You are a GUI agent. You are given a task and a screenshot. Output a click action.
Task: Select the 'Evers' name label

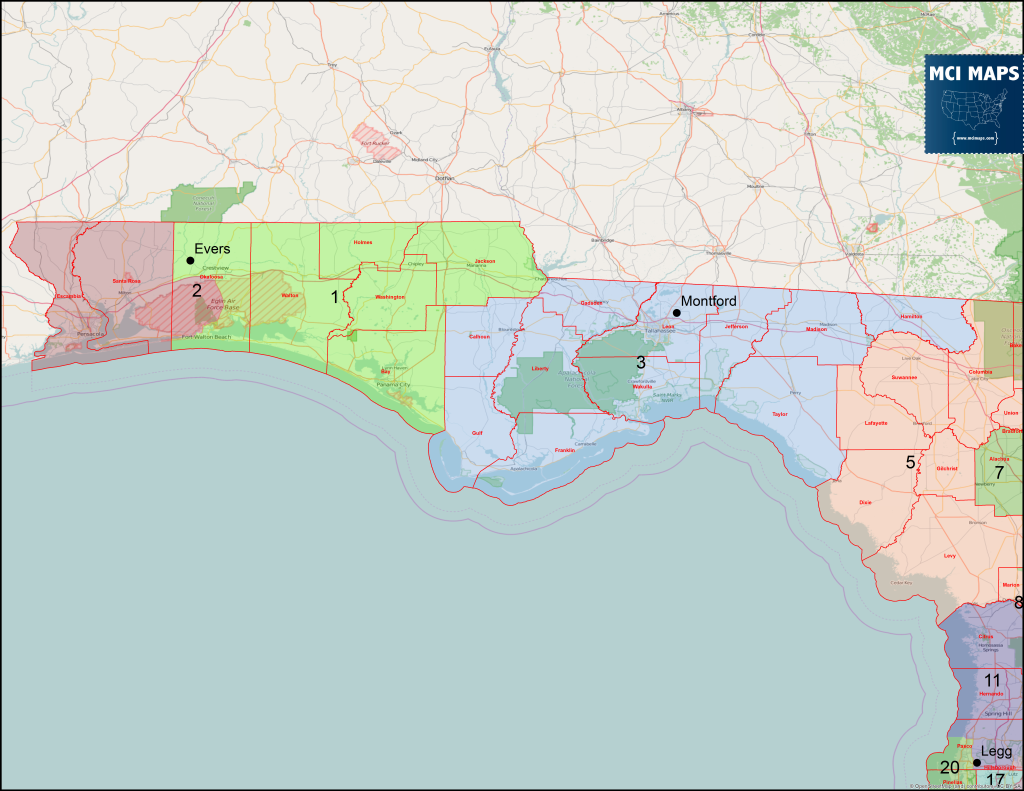[x=212, y=249]
